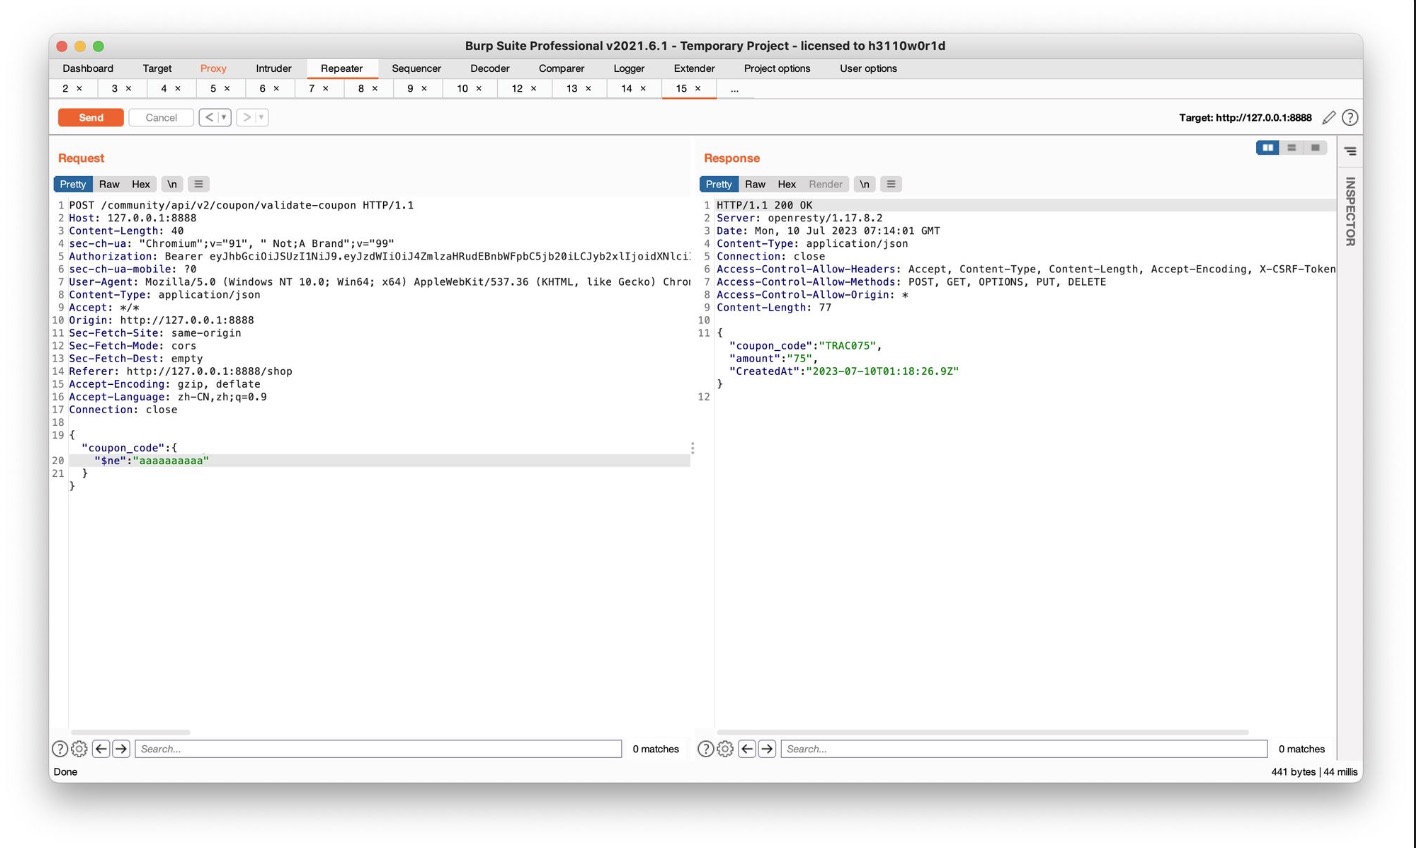Open the '...' new Repeater tab menu
The image size is (1416, 848).
click(x=735, y=89)
